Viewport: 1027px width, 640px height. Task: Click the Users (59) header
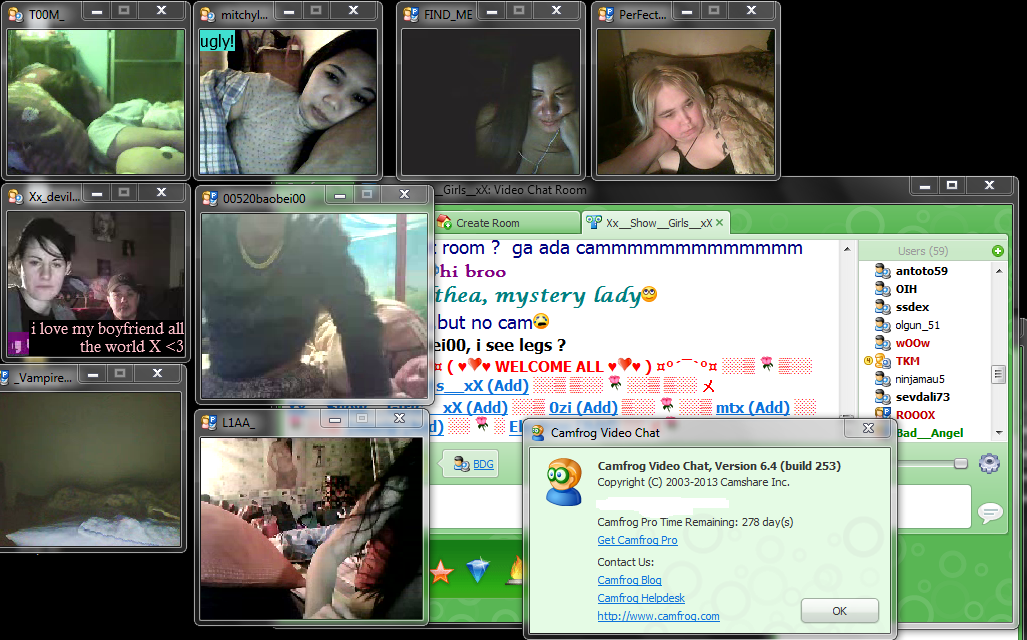923,251
